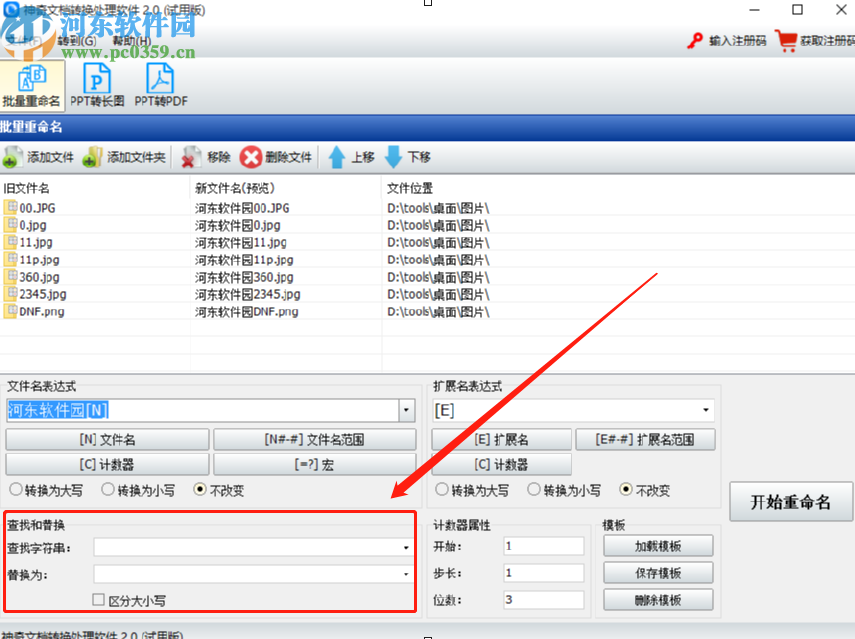The width and height of the screenshot is (855, 639).
Task: Enable the 区分大小写 checkbox
Action: pos(99,600)
